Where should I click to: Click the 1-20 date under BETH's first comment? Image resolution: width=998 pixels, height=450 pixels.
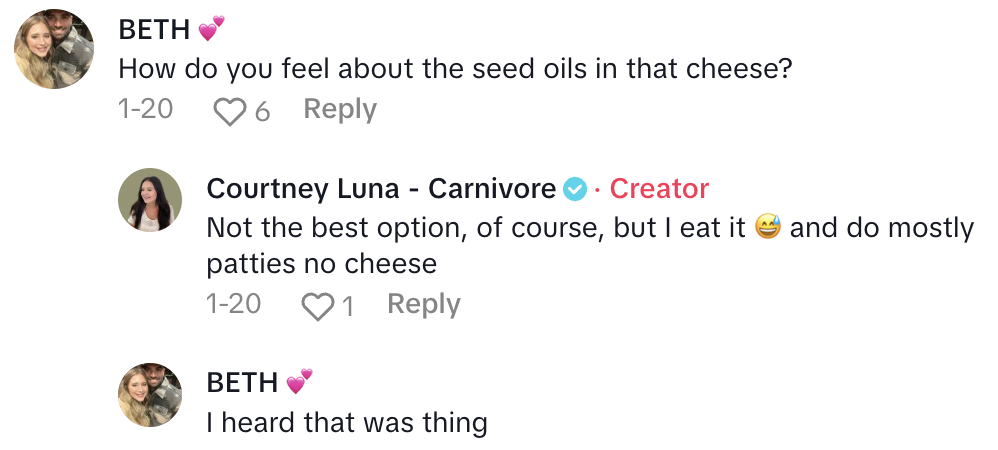point(145,110)
